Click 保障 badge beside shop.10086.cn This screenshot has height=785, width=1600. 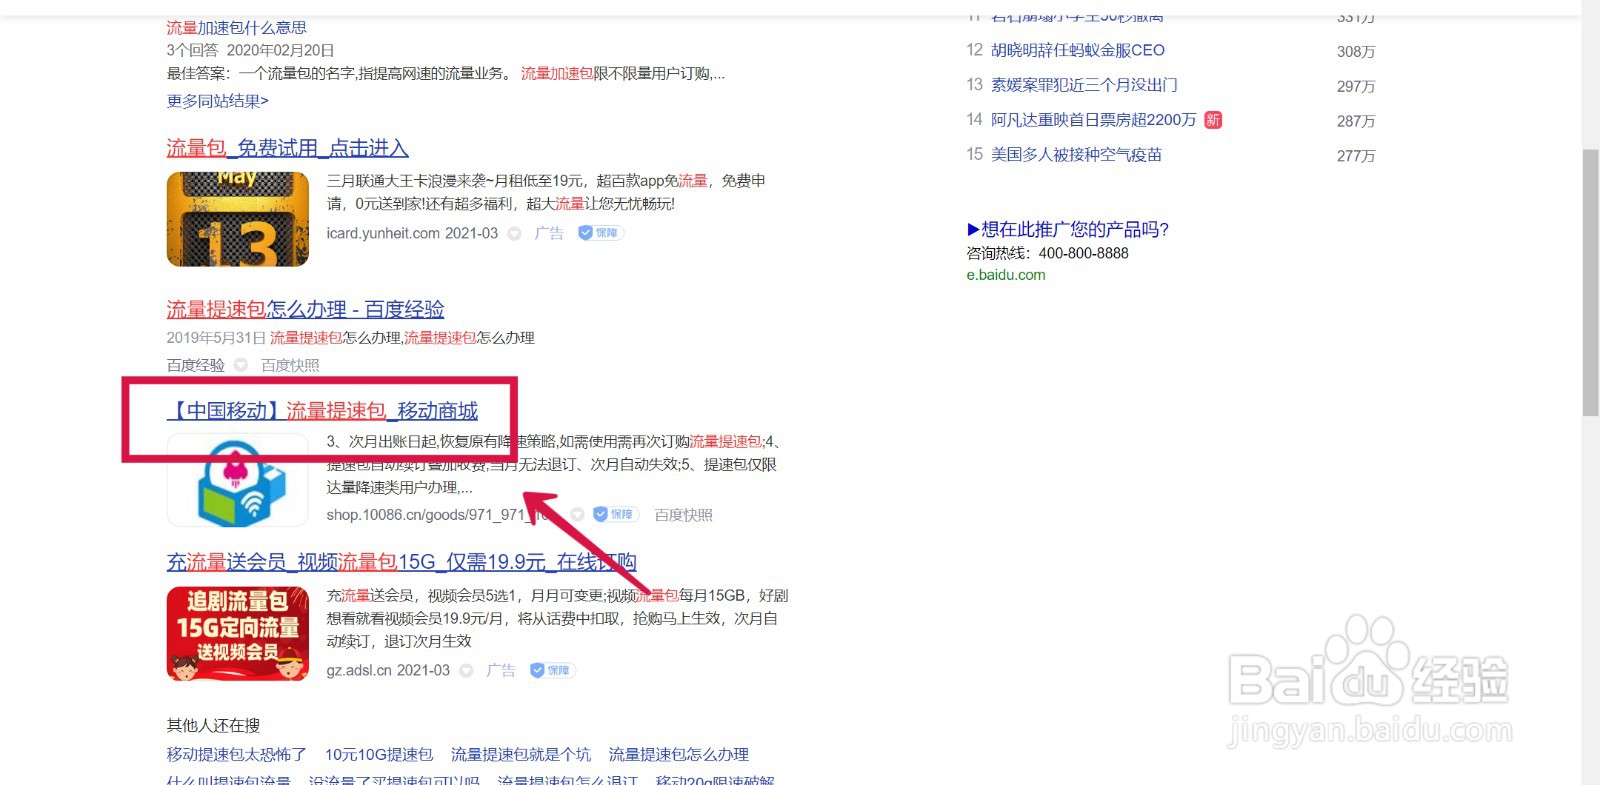(x=616, y=514)
